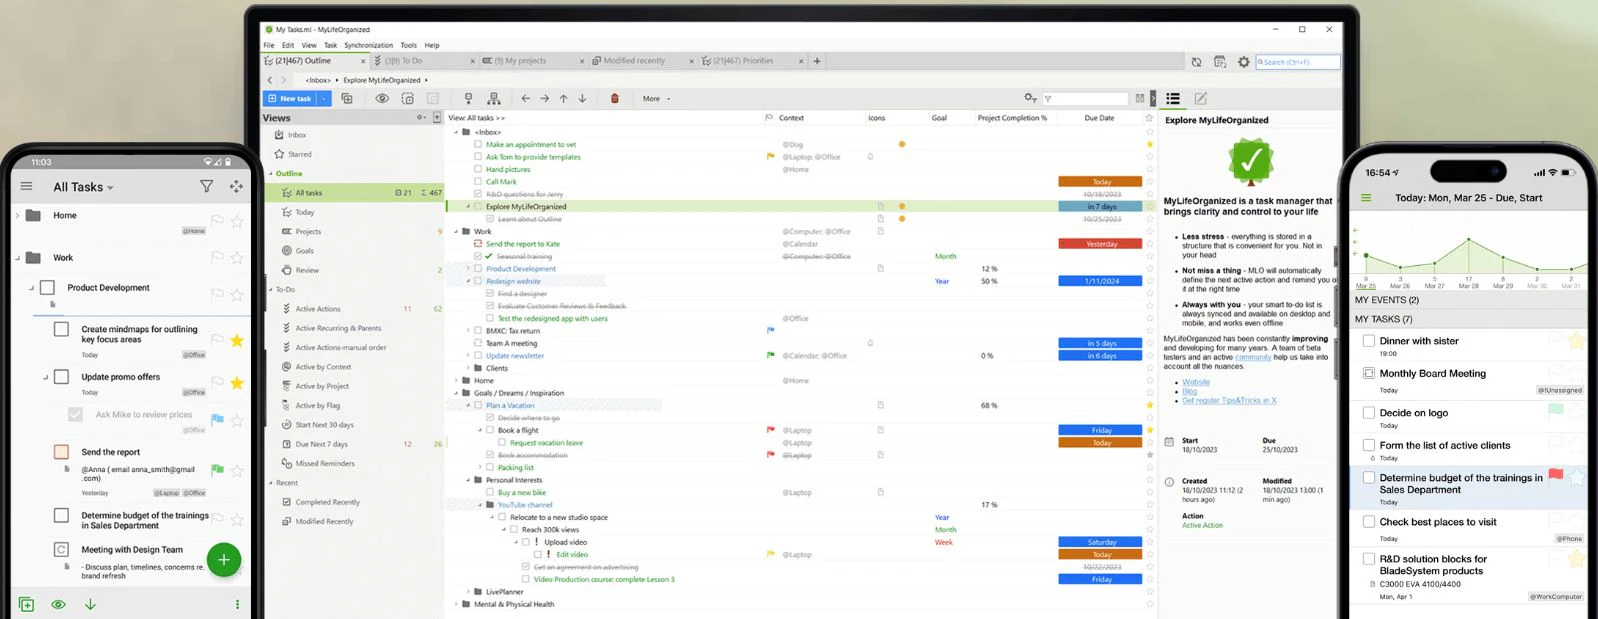Image resolution: width=1598 pixels, height=619 pixels.
Task: Collapse the Recent group in Views
Action: click(x=270, y=483)
